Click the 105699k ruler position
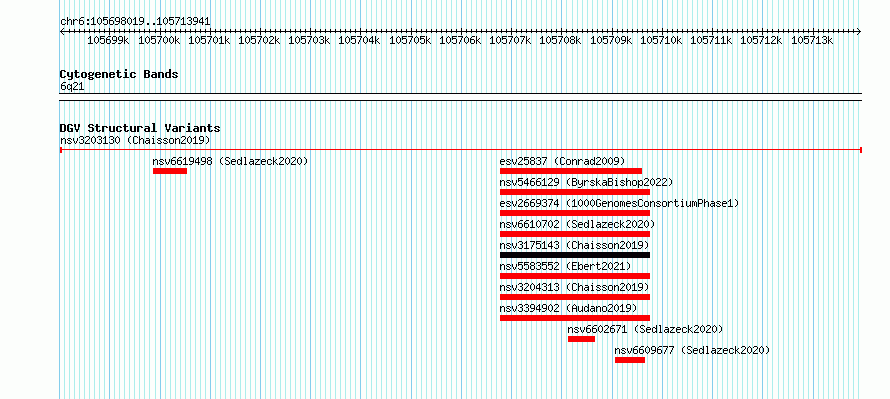The image size is (890, 399). (x=108, y=40)
